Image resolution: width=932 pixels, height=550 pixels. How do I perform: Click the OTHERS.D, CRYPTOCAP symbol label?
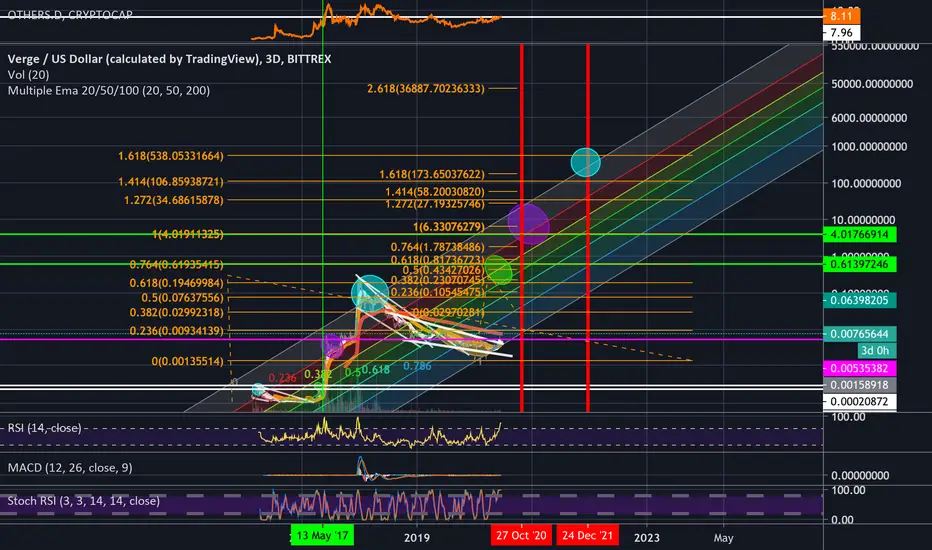(x=70, y=14)
